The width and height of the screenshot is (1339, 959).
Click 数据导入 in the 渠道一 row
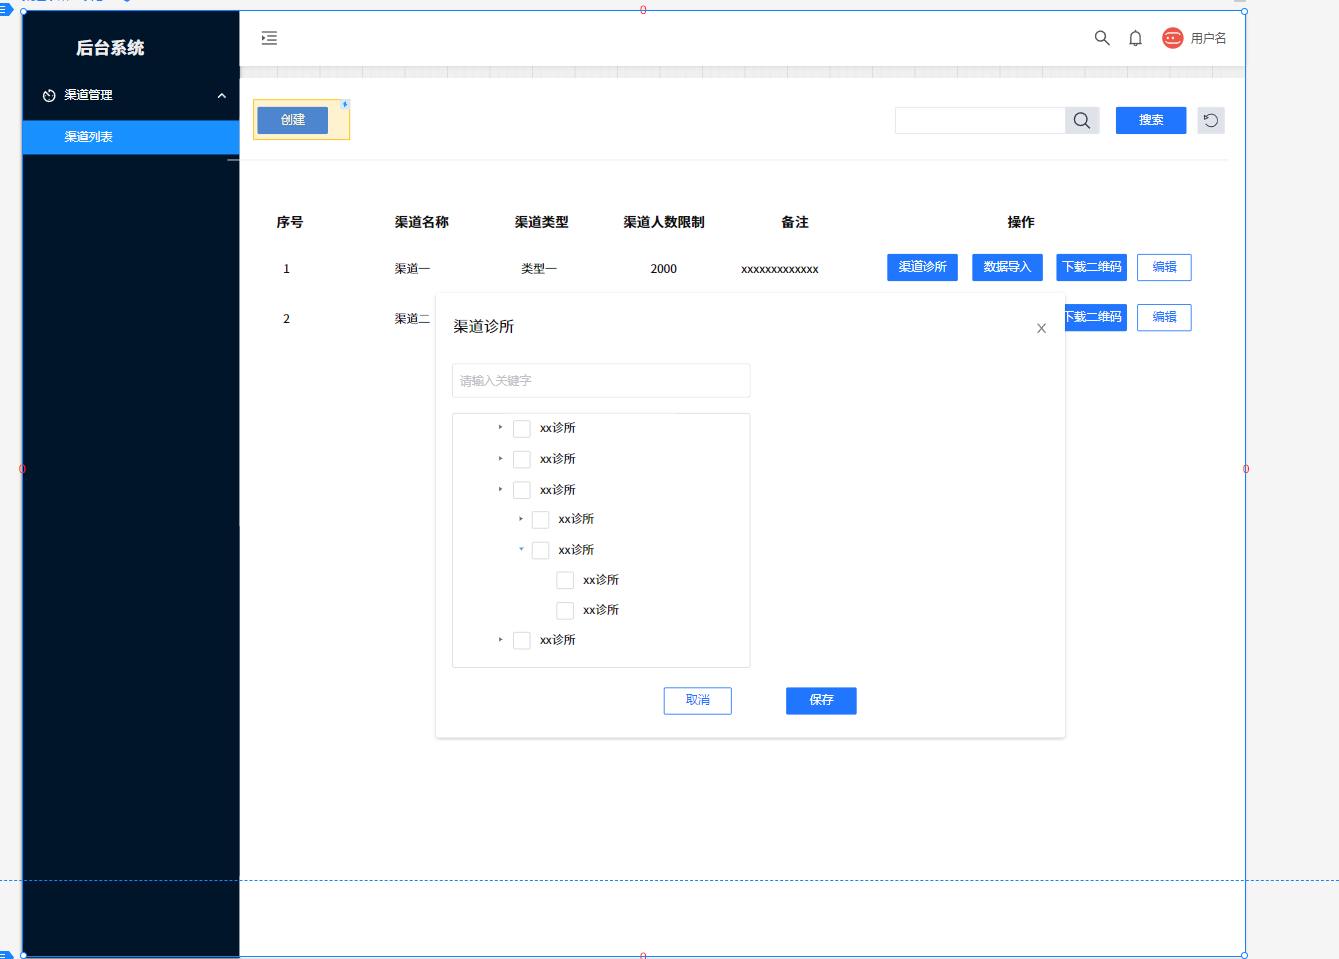tap(1007, 267)
